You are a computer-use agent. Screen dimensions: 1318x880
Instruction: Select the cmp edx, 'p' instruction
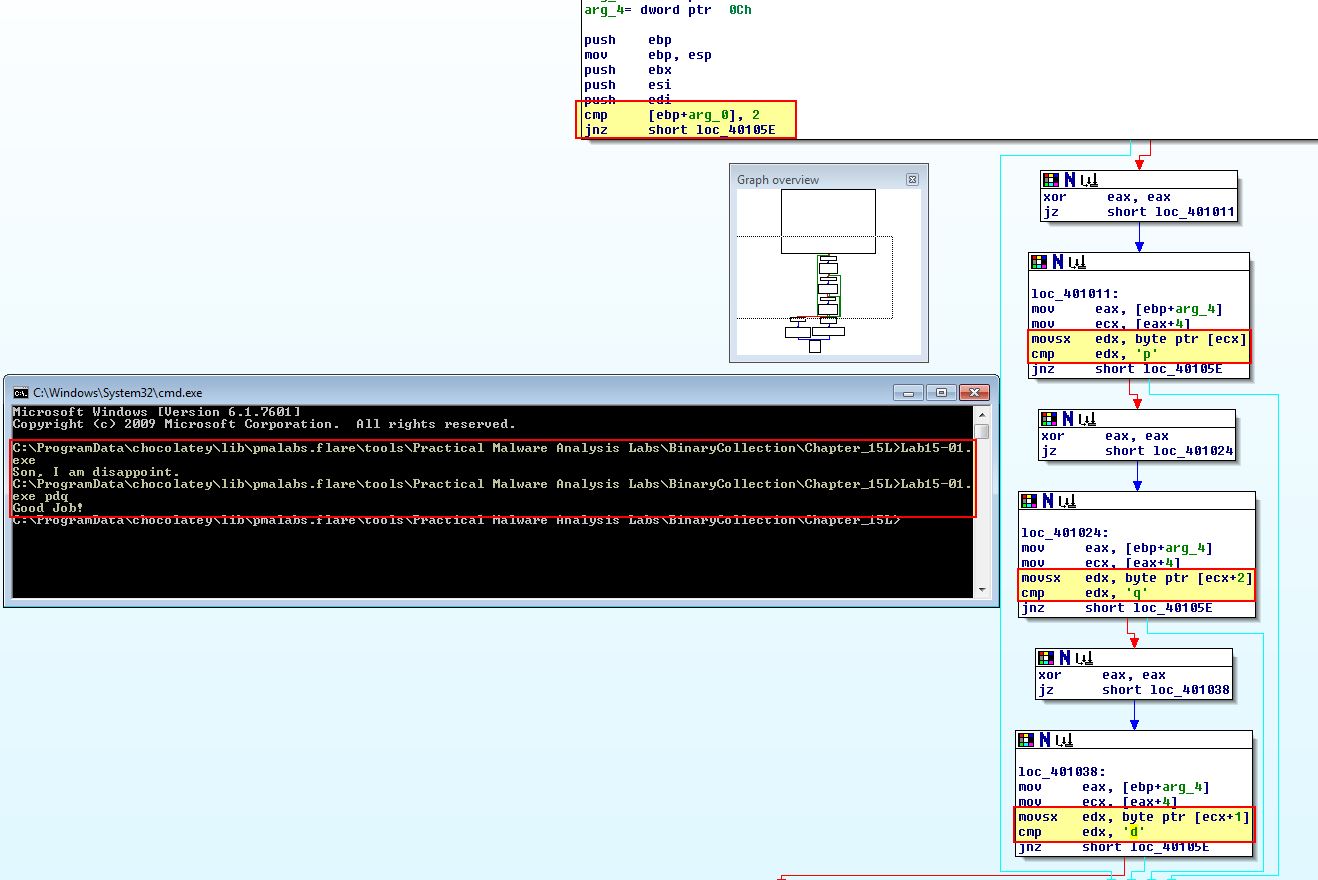point(1095,354)
